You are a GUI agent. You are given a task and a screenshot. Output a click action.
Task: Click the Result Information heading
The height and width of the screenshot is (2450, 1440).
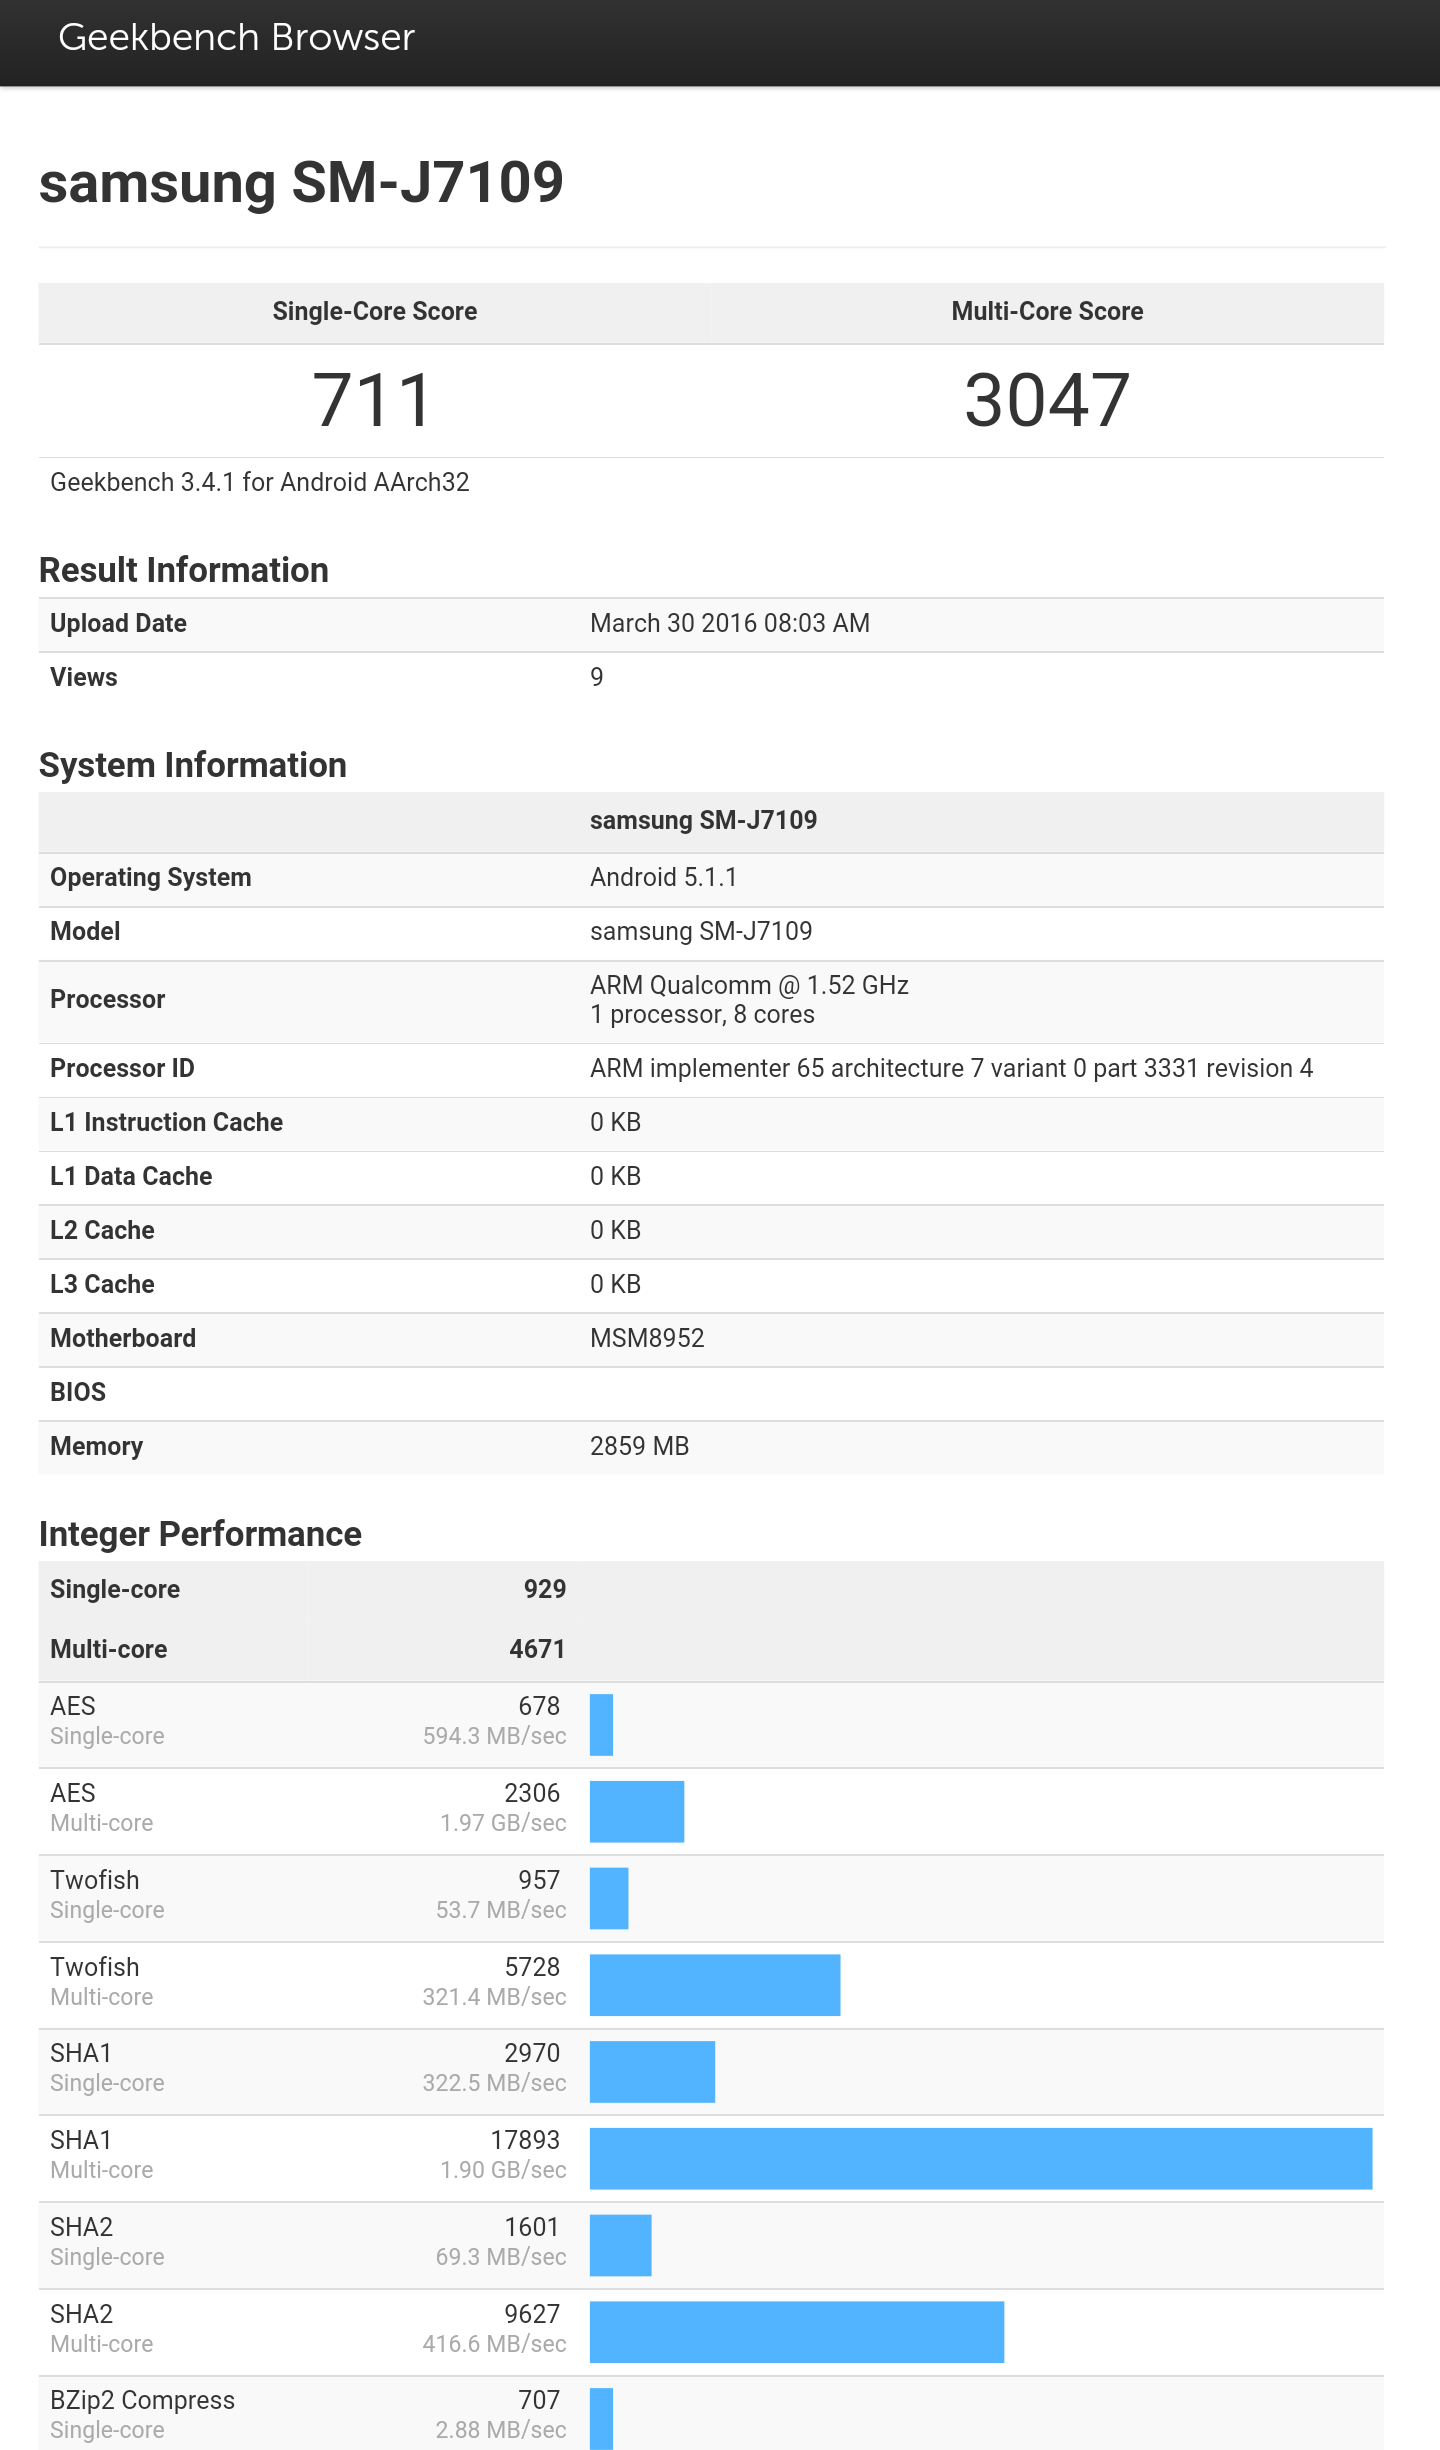tap(184, 570)
